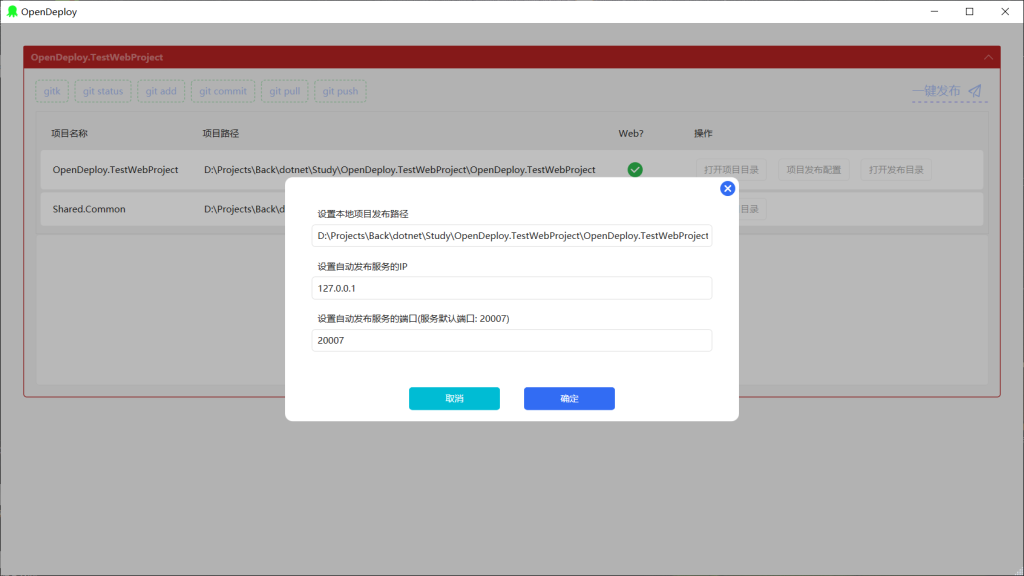Run git push command button

[340, 91]
